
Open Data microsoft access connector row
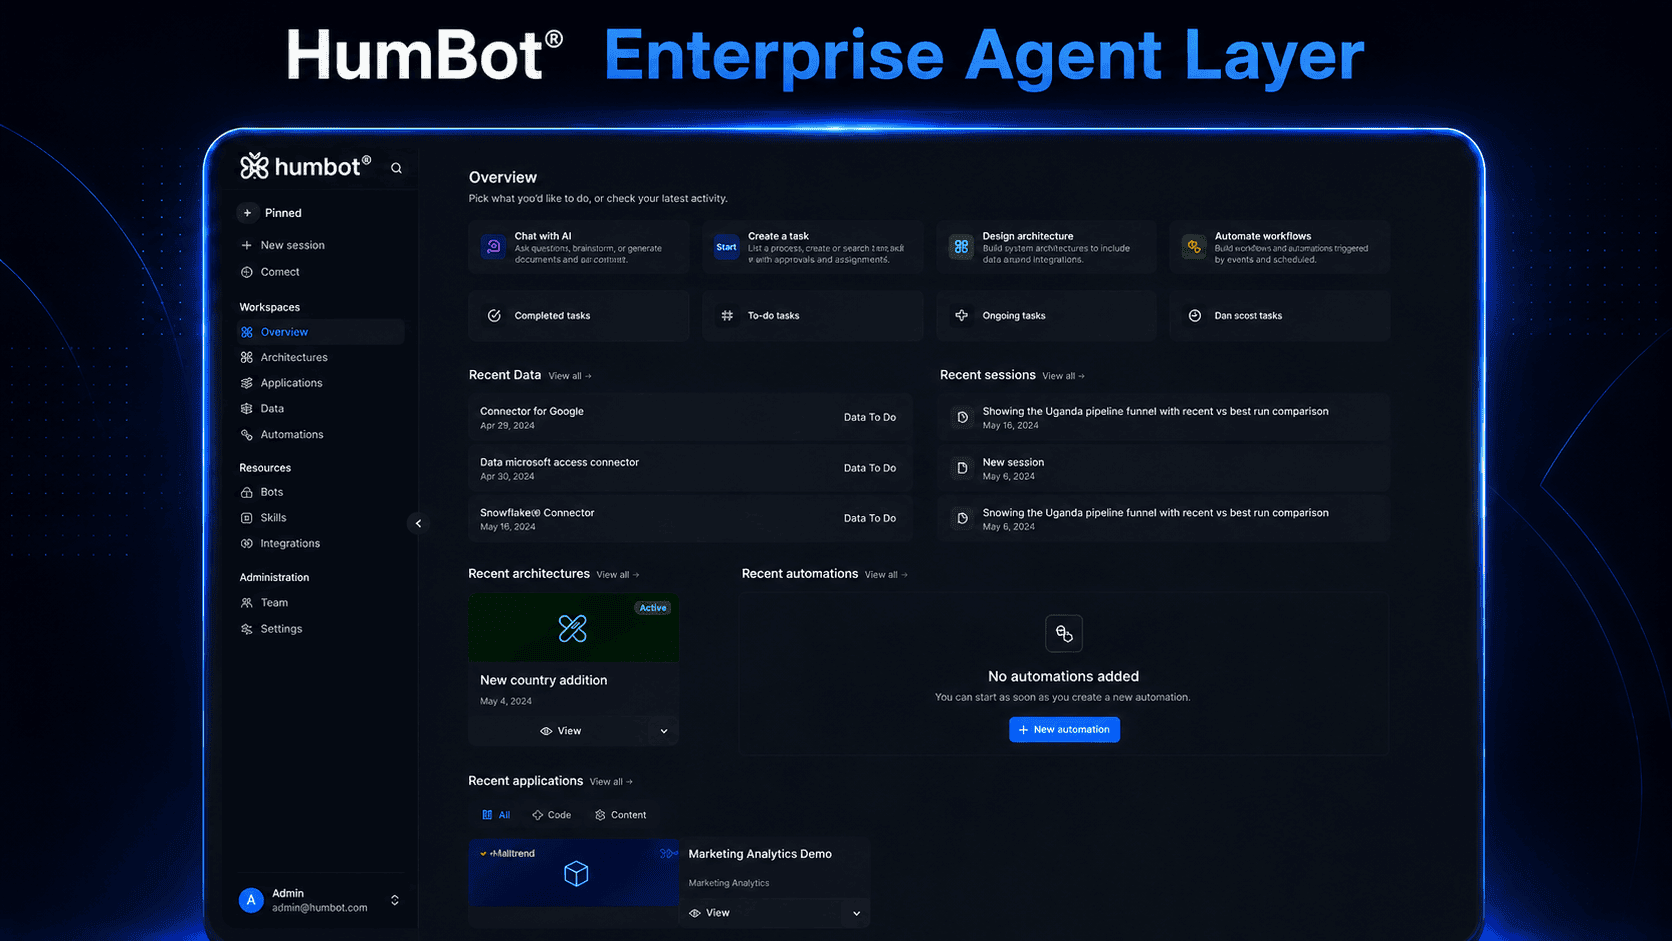(690, 469)
